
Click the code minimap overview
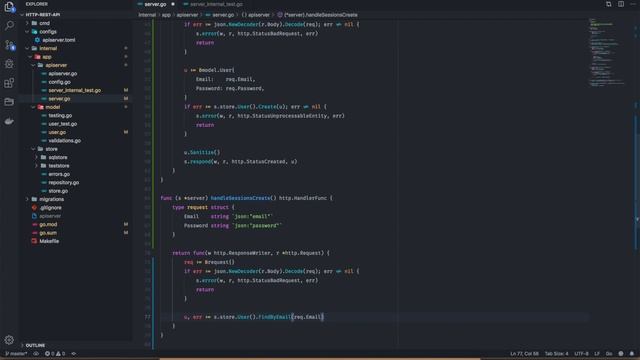(606, 52)
